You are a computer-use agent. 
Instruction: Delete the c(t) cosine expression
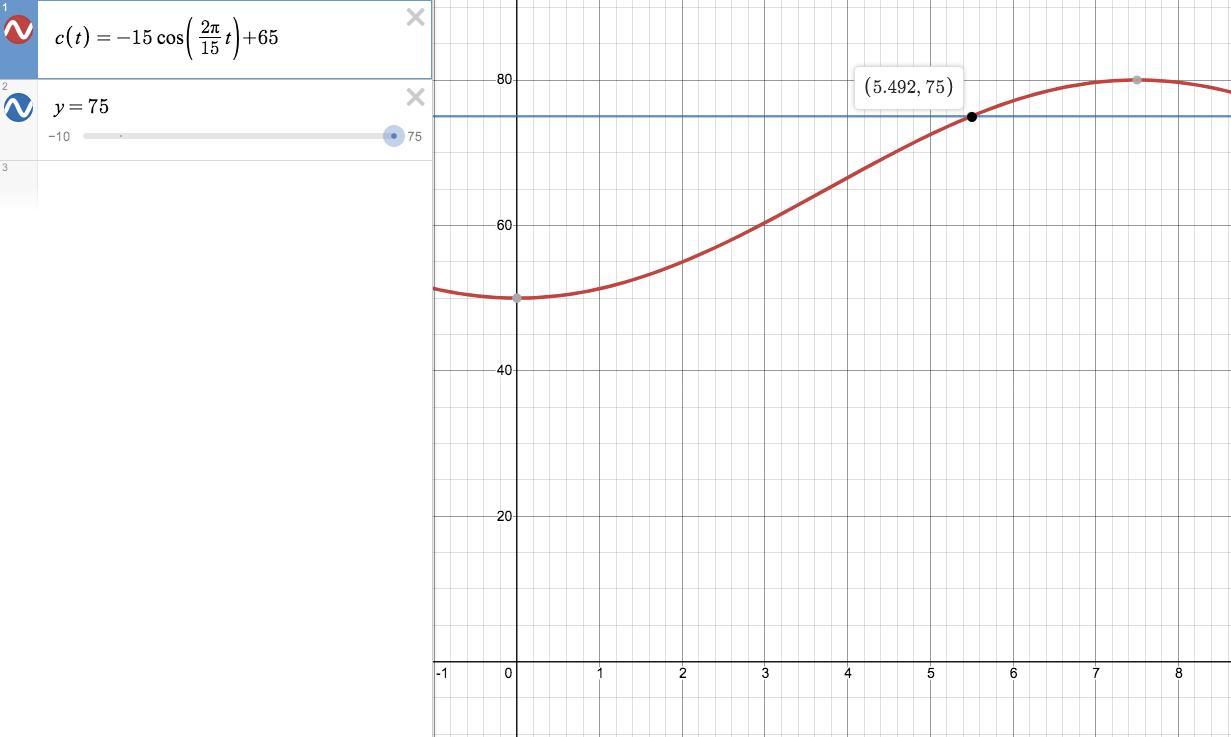(415, 17)
